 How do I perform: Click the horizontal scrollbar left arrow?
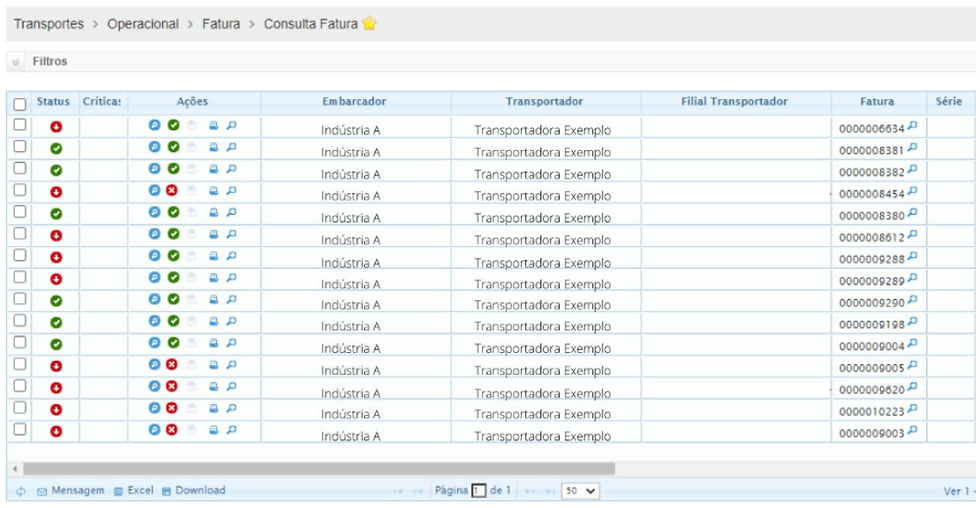[15, 469]
